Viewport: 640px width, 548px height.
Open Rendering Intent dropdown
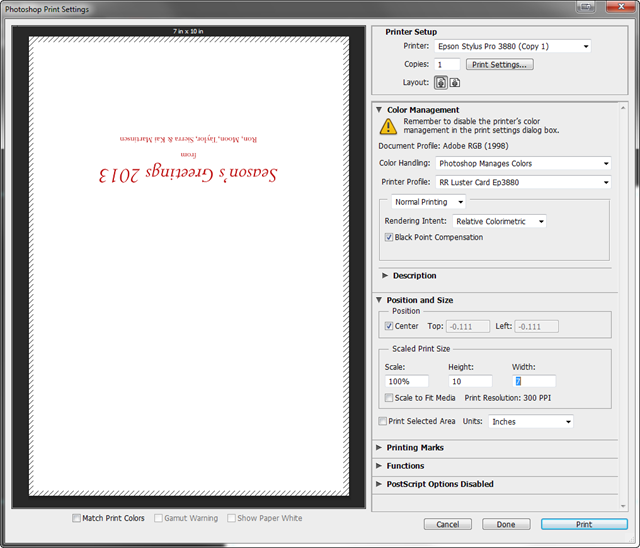click(x=499, y=221)
